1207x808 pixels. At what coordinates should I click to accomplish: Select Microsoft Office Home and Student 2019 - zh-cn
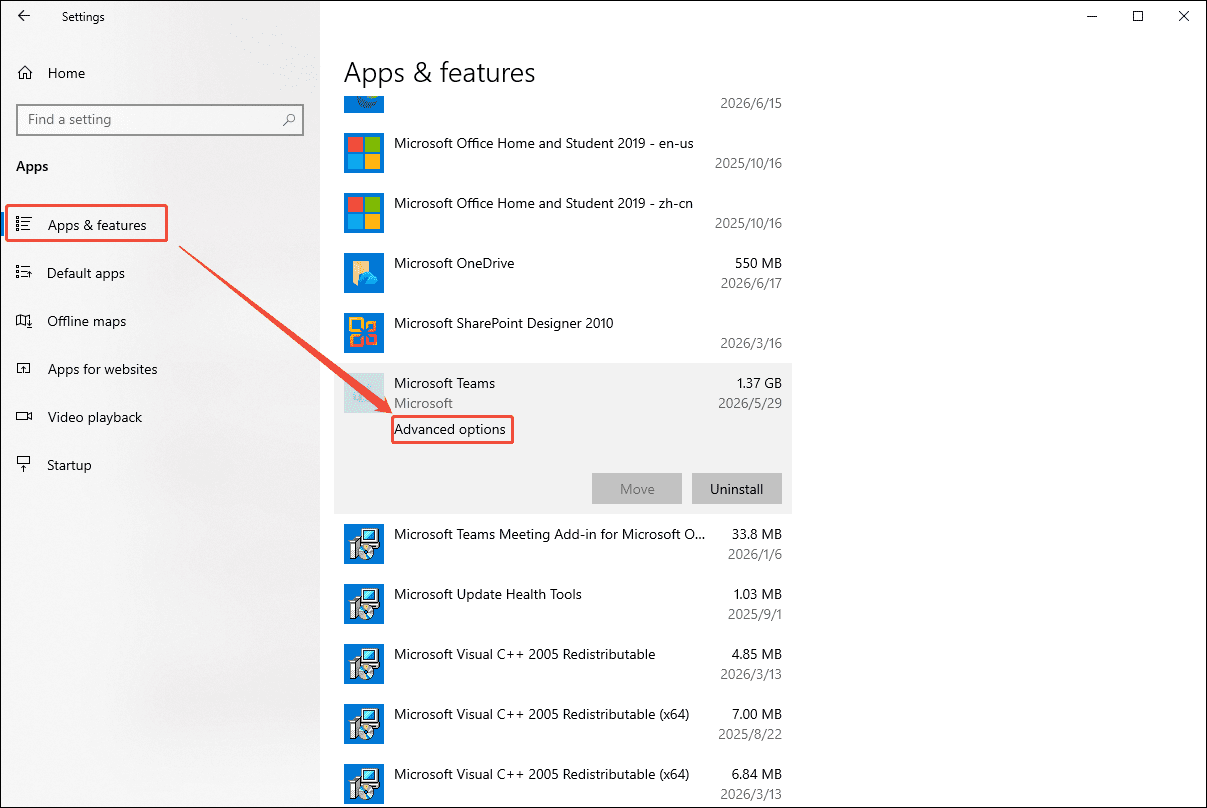pyautogui.click(x=543, y=203)
